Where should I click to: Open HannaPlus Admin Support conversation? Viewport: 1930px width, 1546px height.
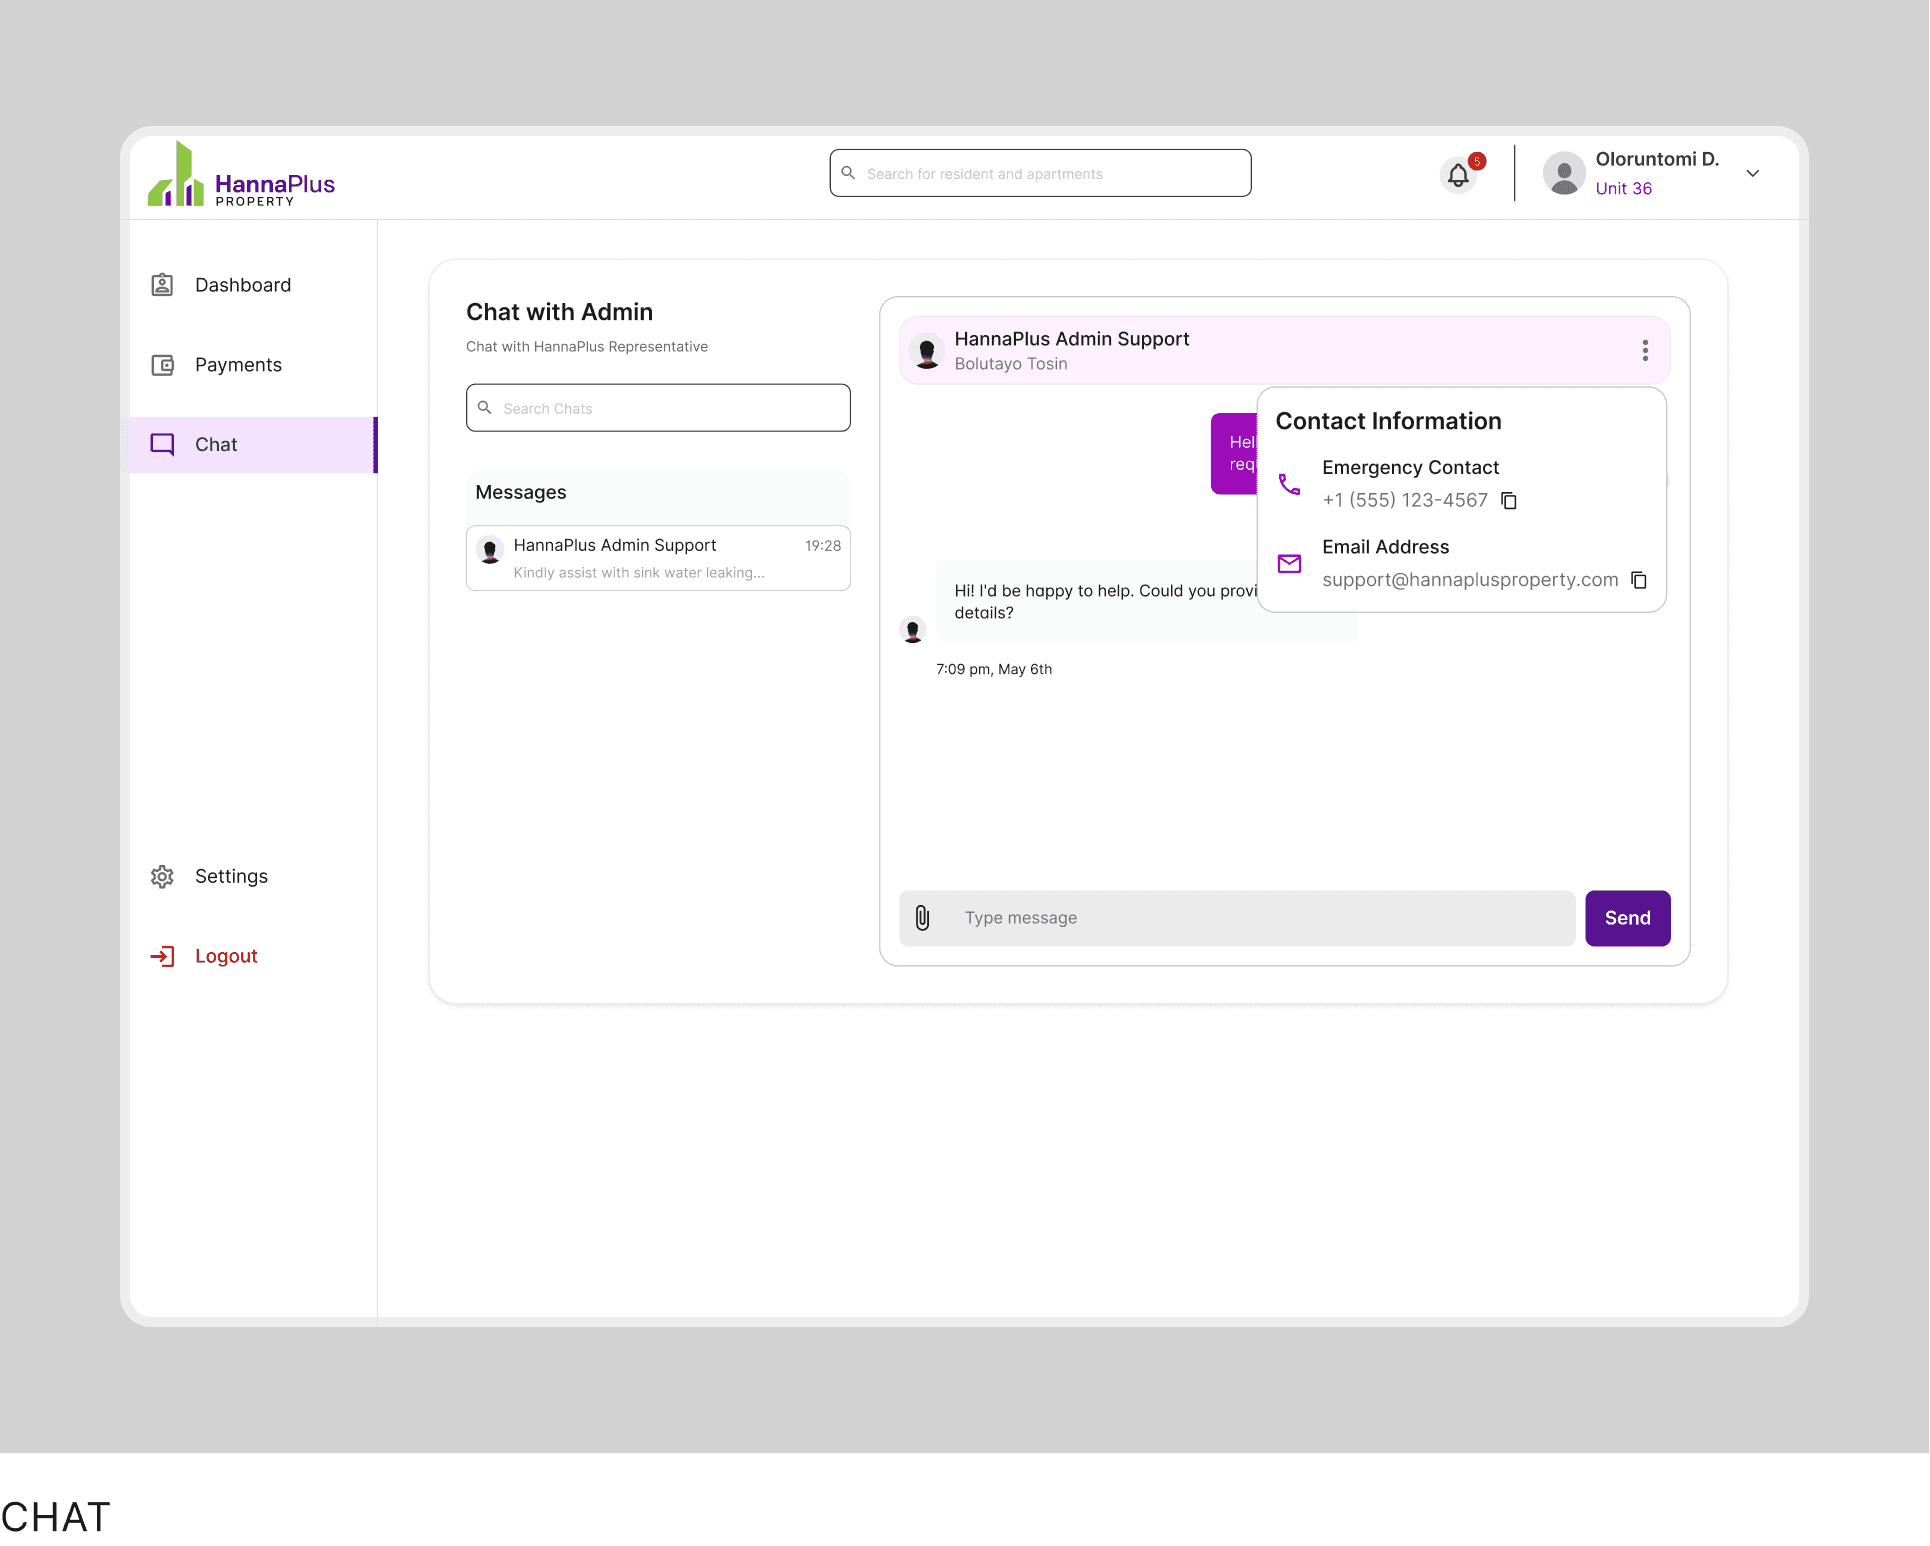click(658, 558)
